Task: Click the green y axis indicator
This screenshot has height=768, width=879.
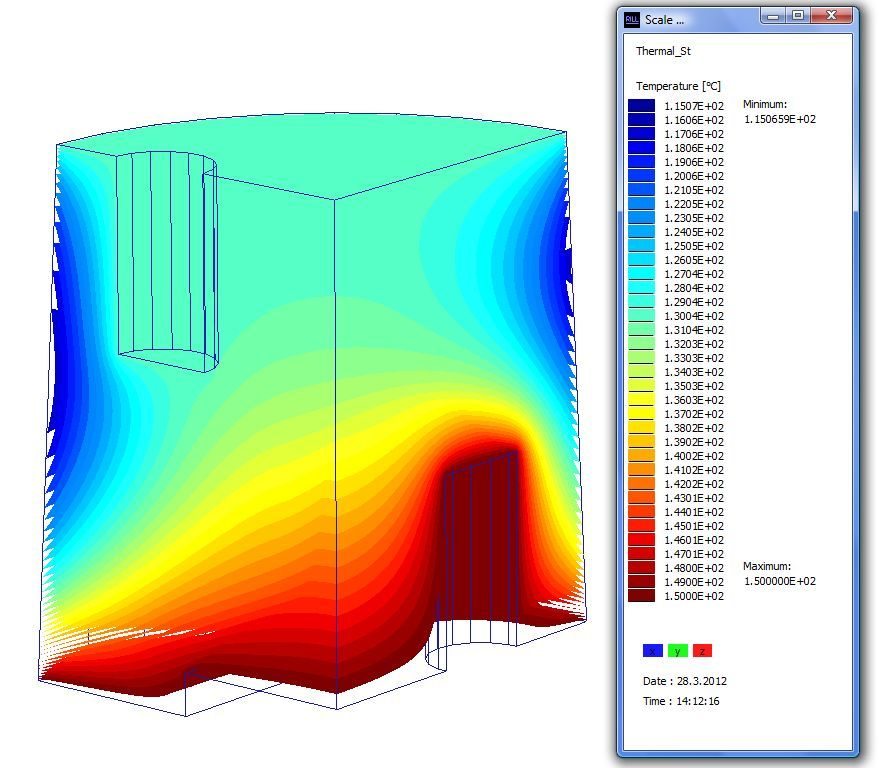Action: pyautogui.click(x=677, y=651)
